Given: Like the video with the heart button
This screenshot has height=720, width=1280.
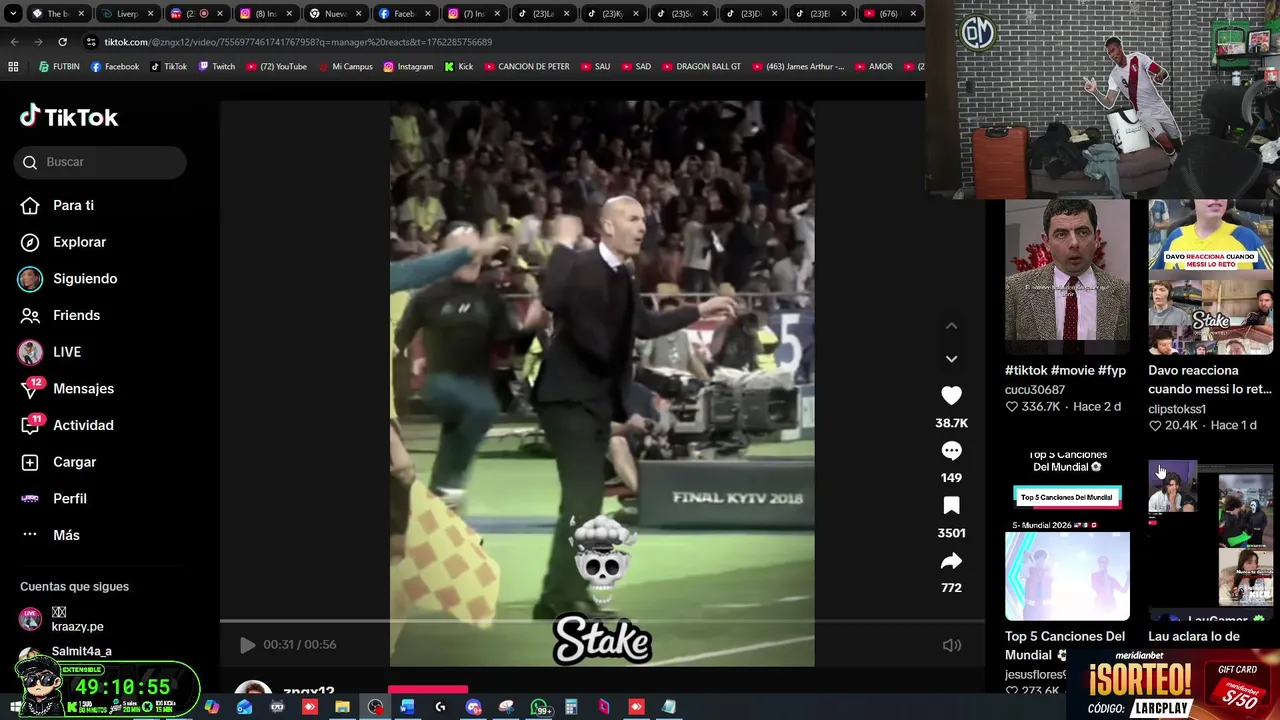Looking at the screenshot, I should 951,396.
